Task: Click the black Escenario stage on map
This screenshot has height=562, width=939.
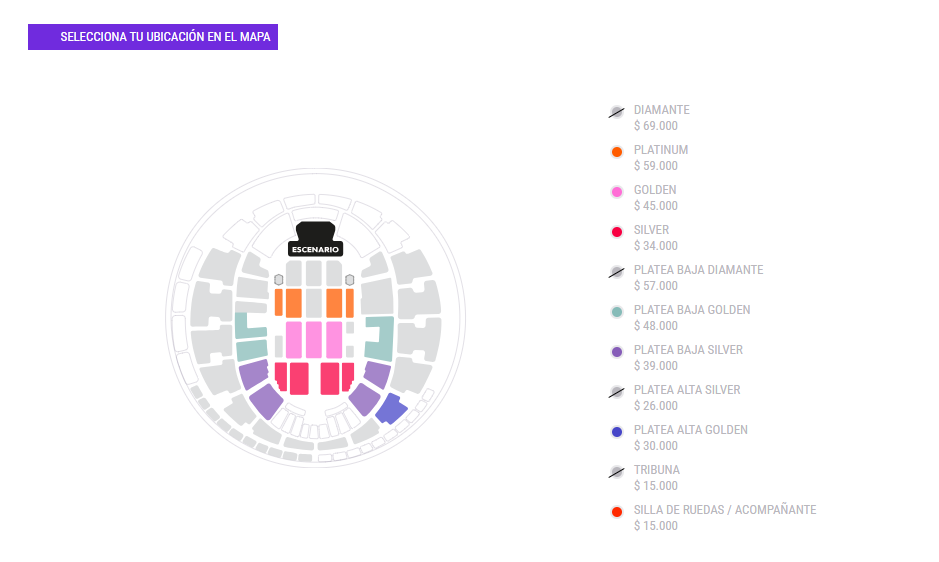Action: (x=315, y=239)
